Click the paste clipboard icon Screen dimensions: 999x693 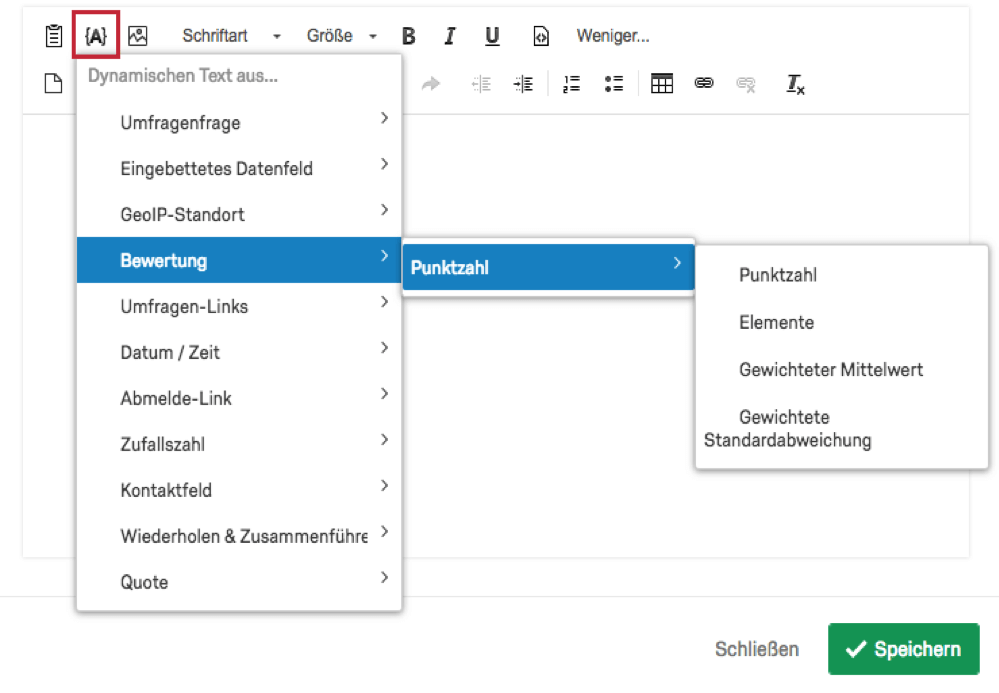pos(54,36)
